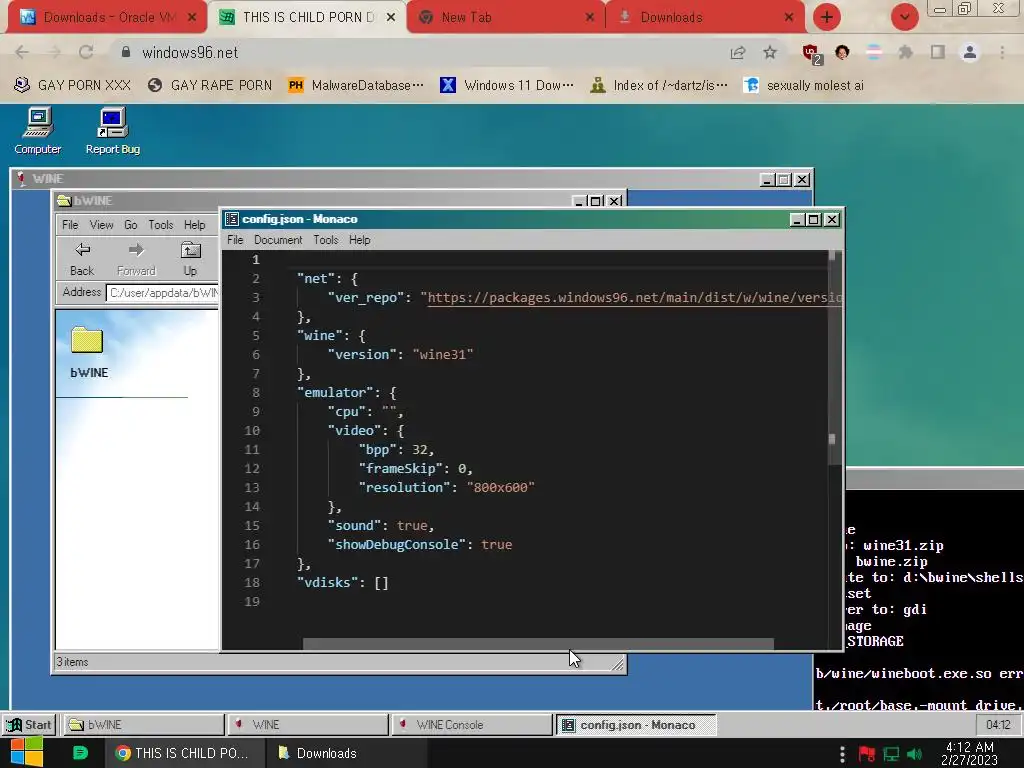Switch to the Downloads Chrome tab
Screen dimensions: 1024x768
point(705,17)
